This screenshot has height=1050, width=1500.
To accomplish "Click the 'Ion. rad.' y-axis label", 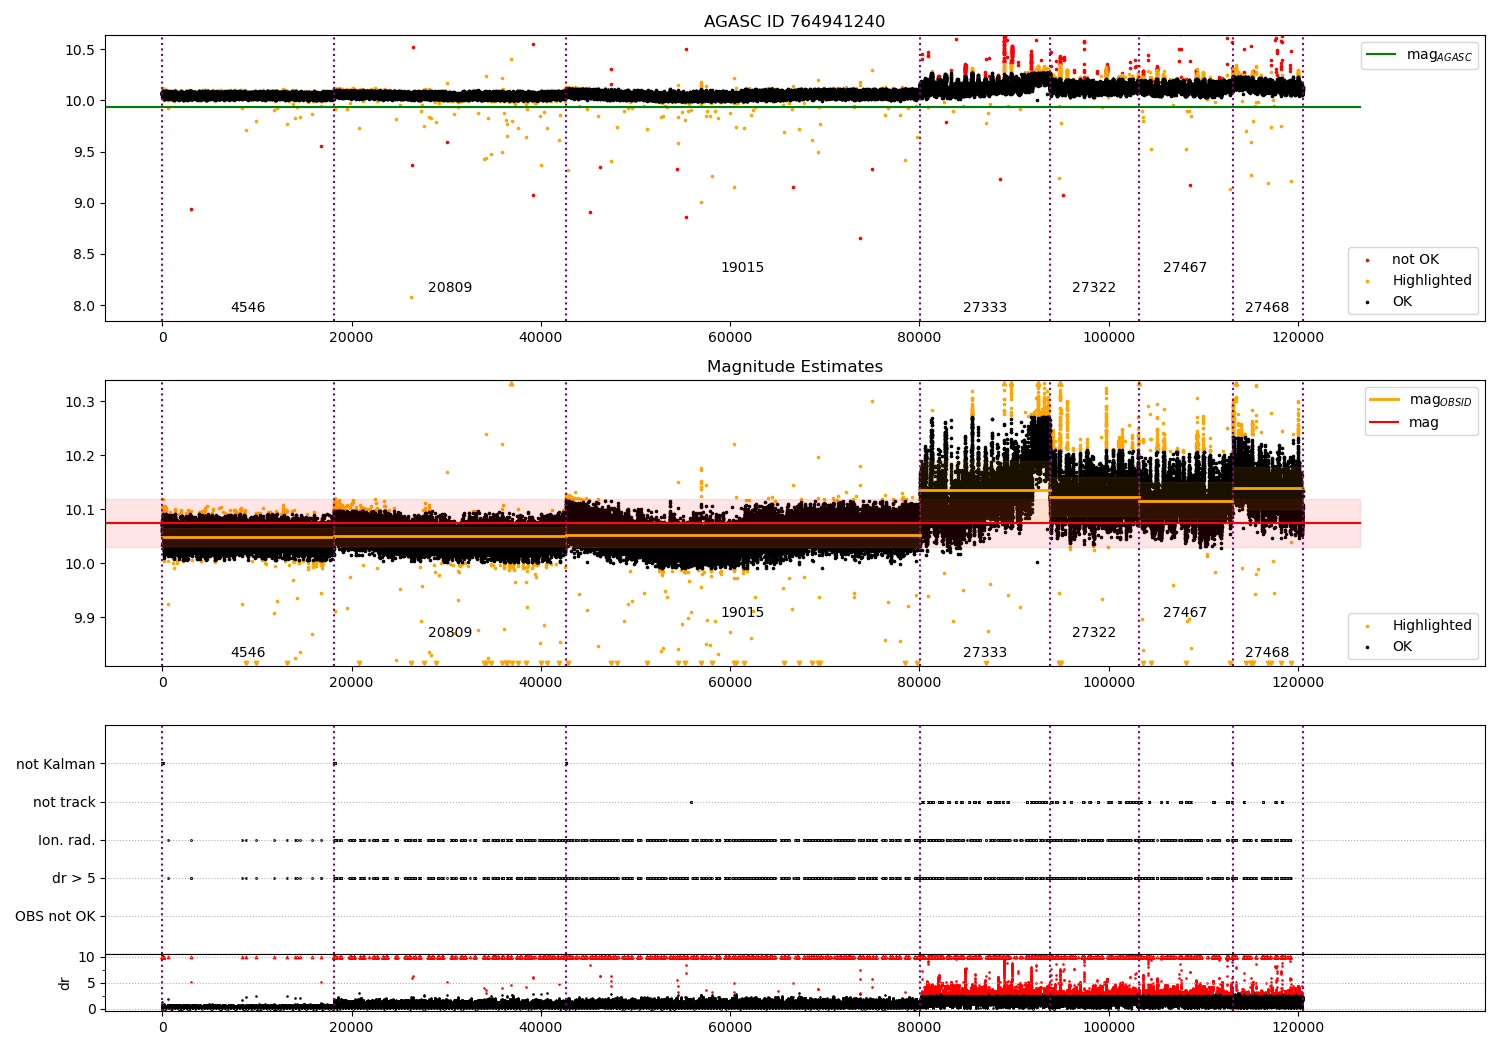I will [67, 840].
